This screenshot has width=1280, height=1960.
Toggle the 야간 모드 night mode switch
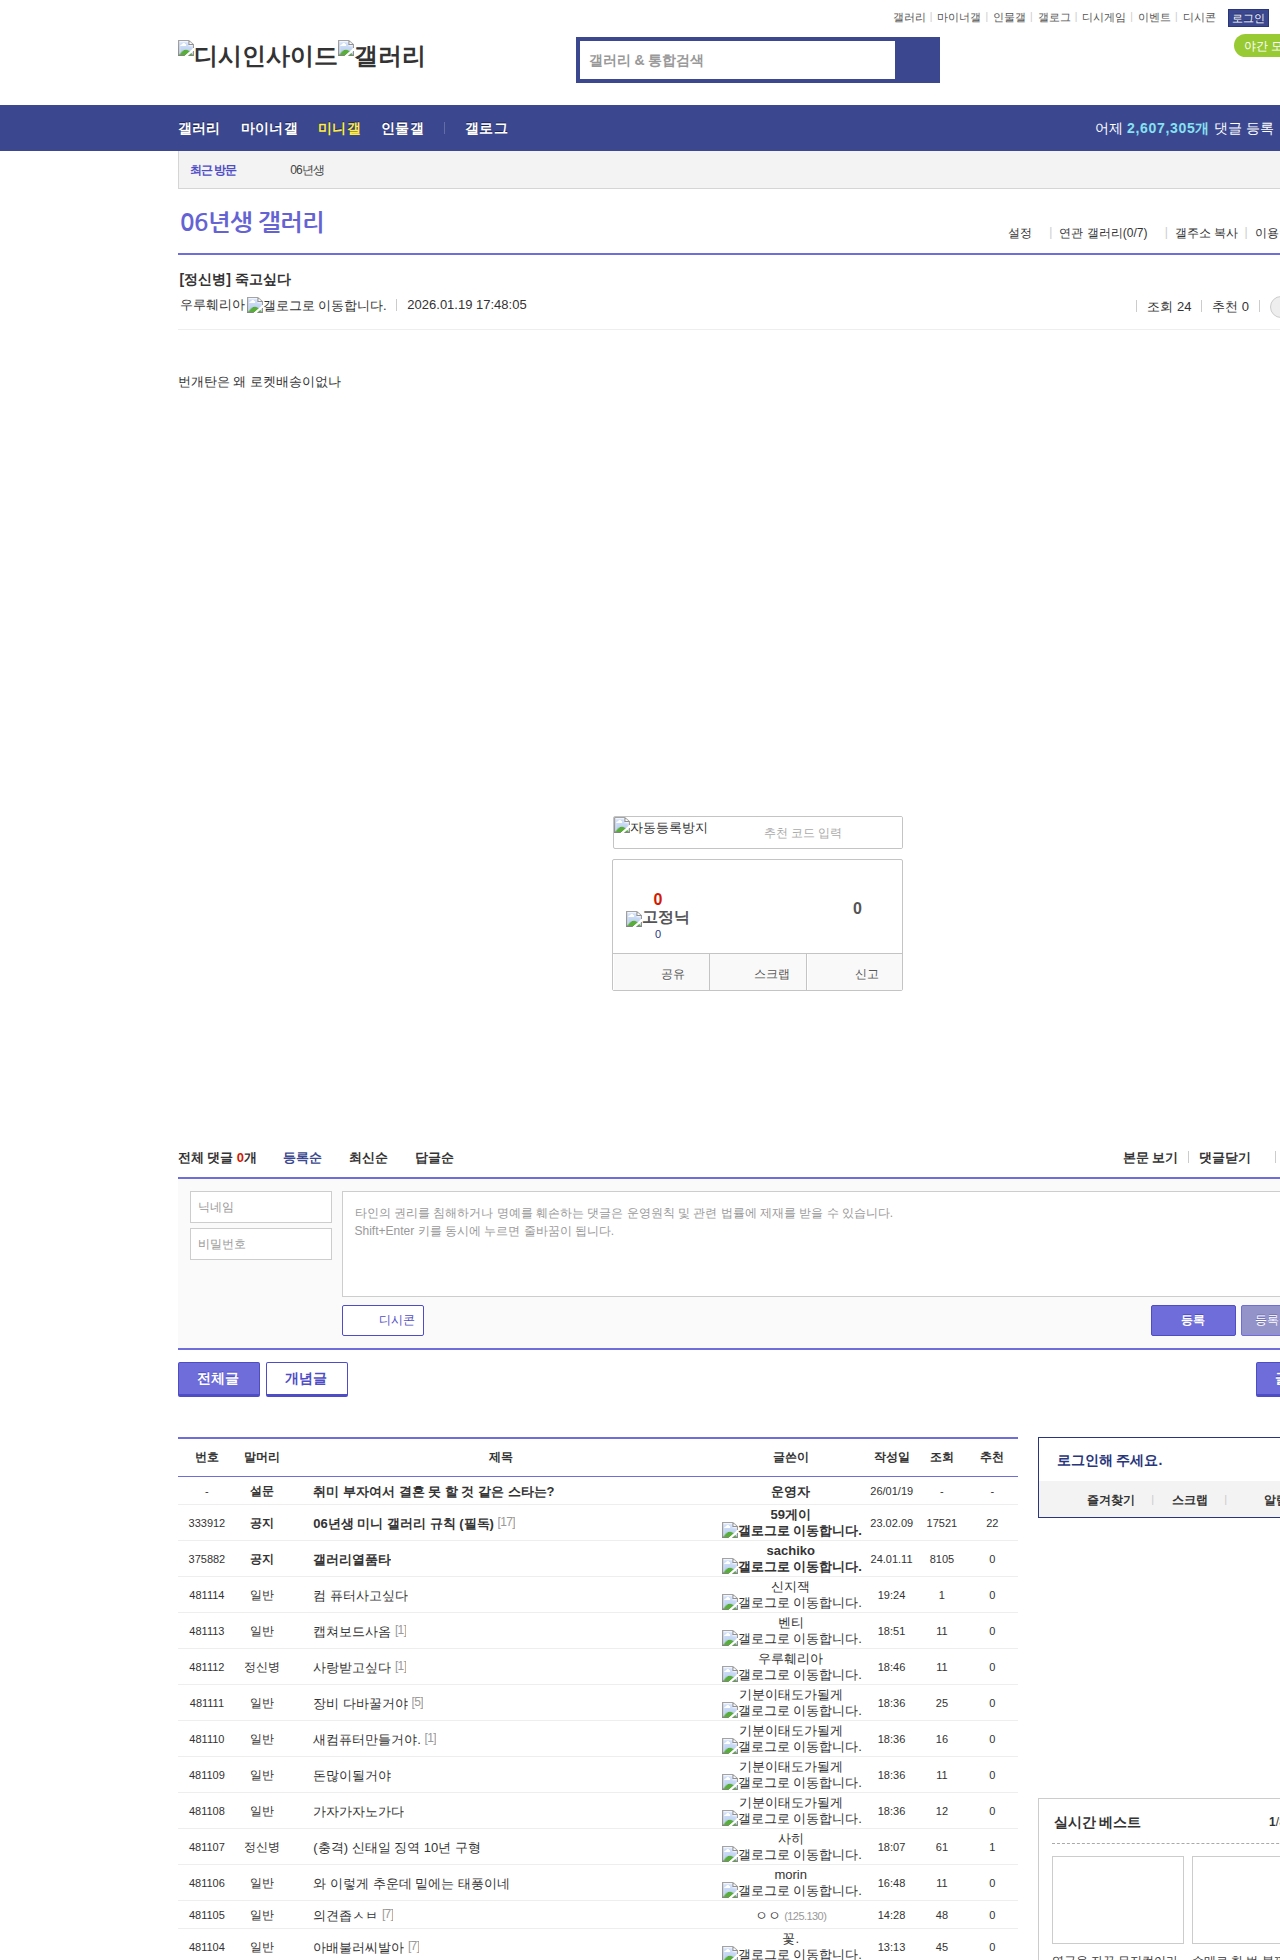tap(1258, 46)
